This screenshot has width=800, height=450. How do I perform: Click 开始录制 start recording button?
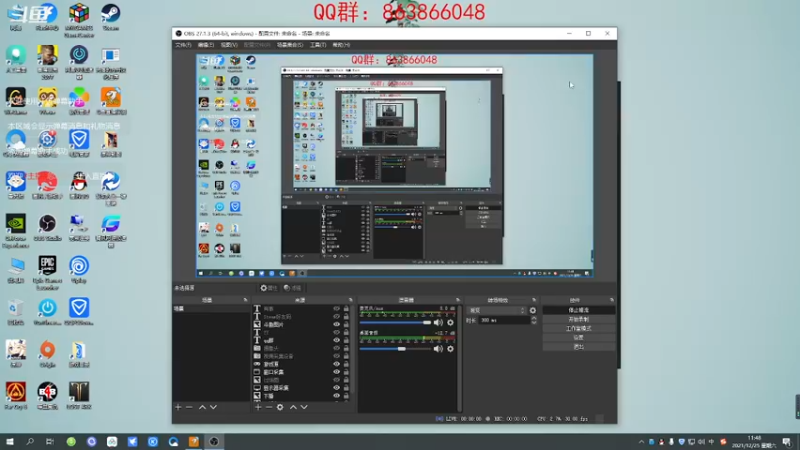tap(579, 319)
